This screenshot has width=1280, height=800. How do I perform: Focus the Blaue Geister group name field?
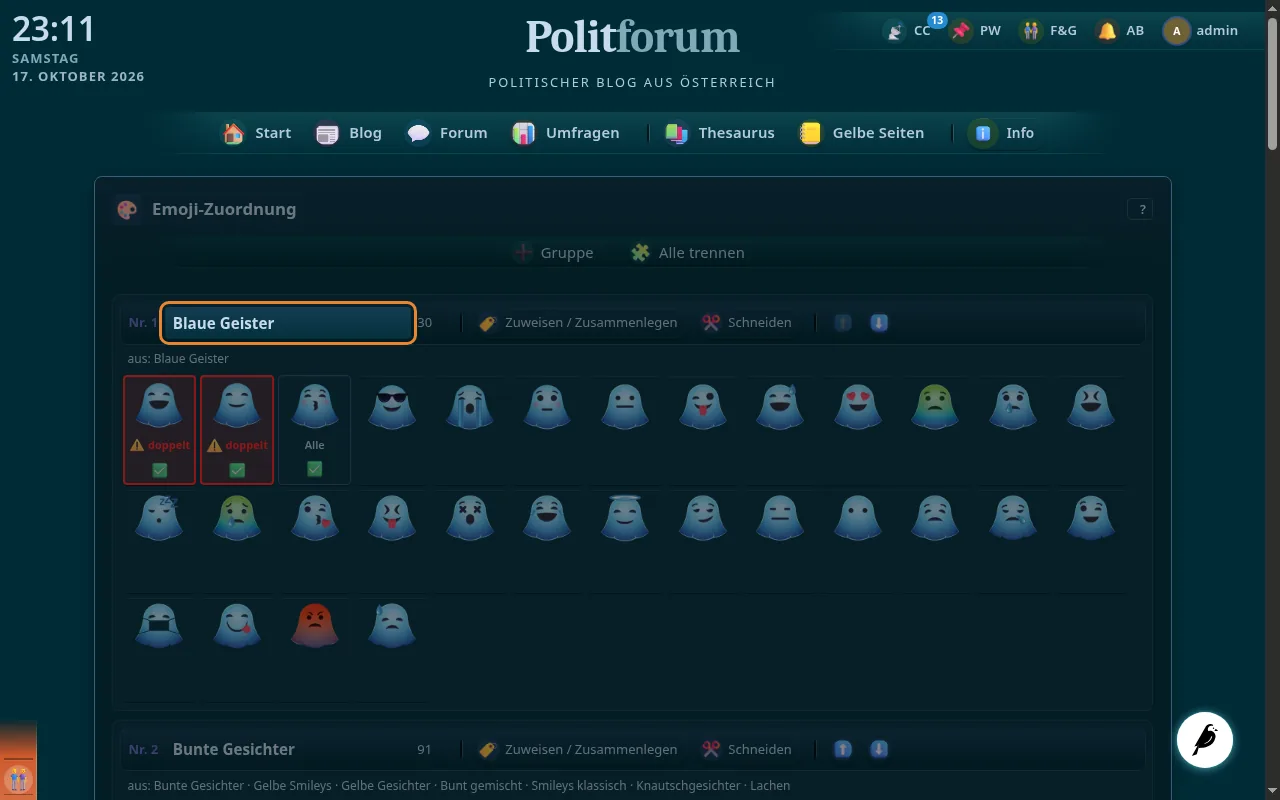tap(288, 323)
